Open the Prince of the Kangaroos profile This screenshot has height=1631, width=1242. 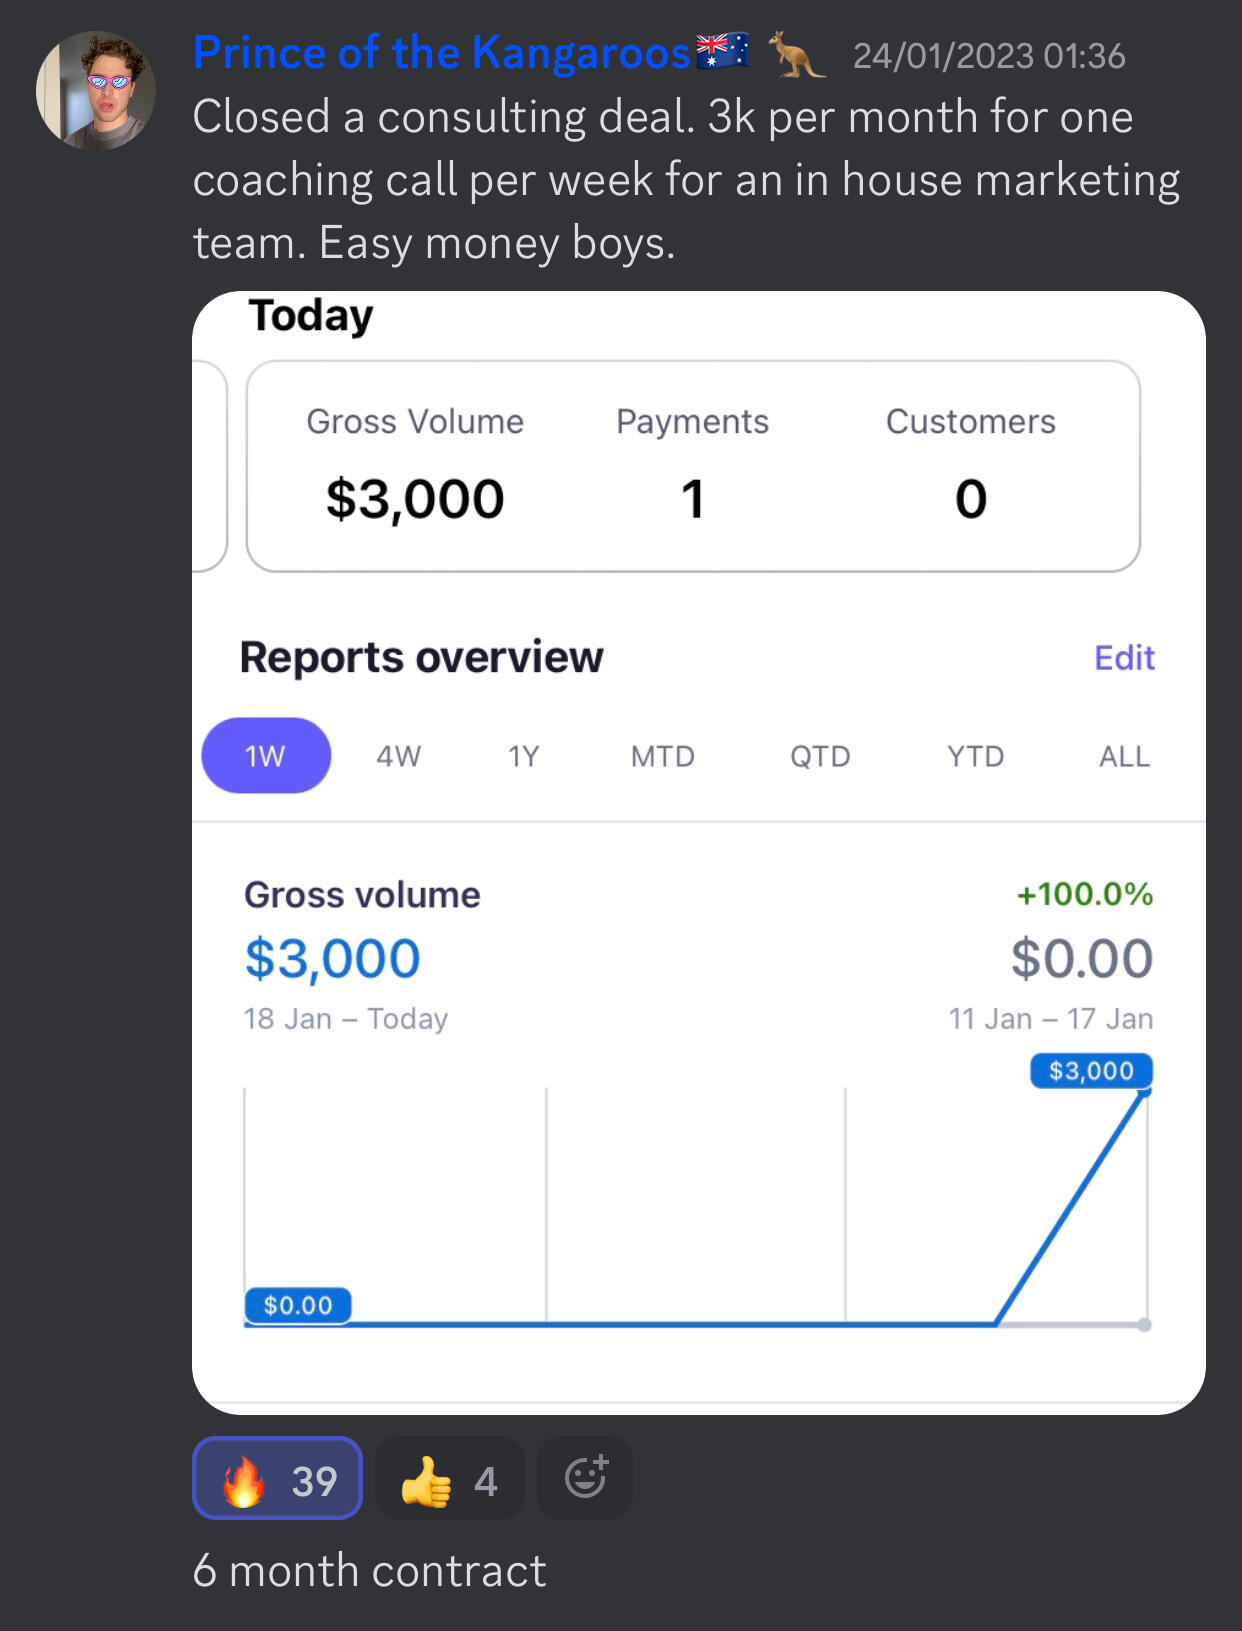(441, 53)
